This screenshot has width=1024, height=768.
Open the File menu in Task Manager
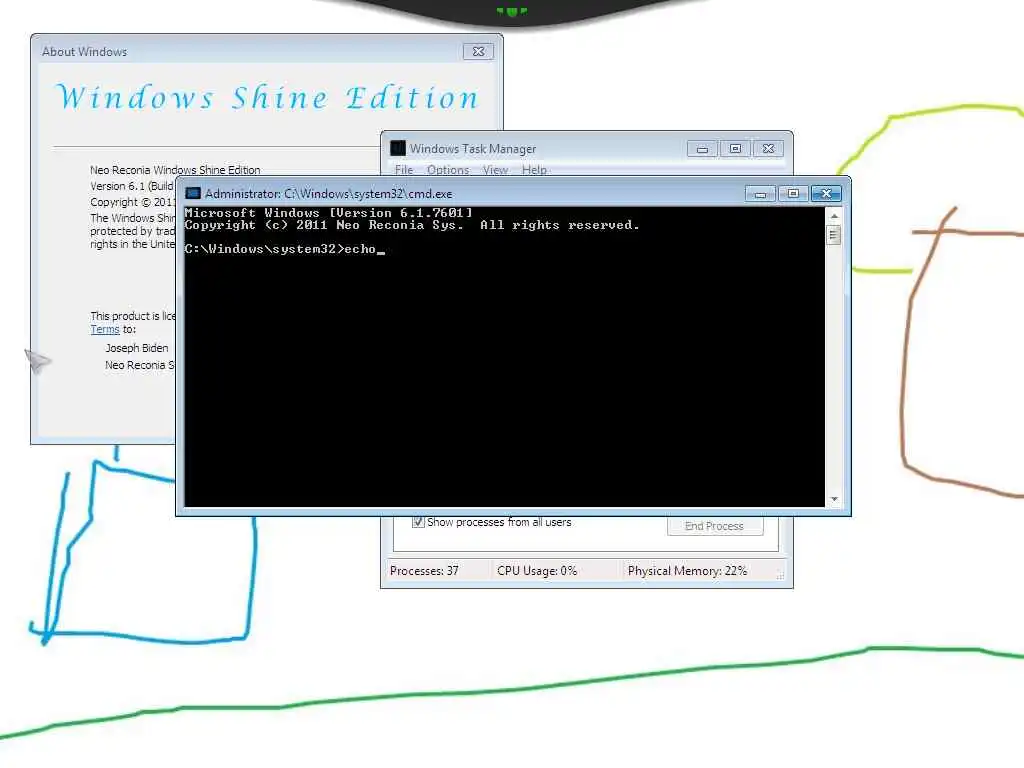point(404,170)
